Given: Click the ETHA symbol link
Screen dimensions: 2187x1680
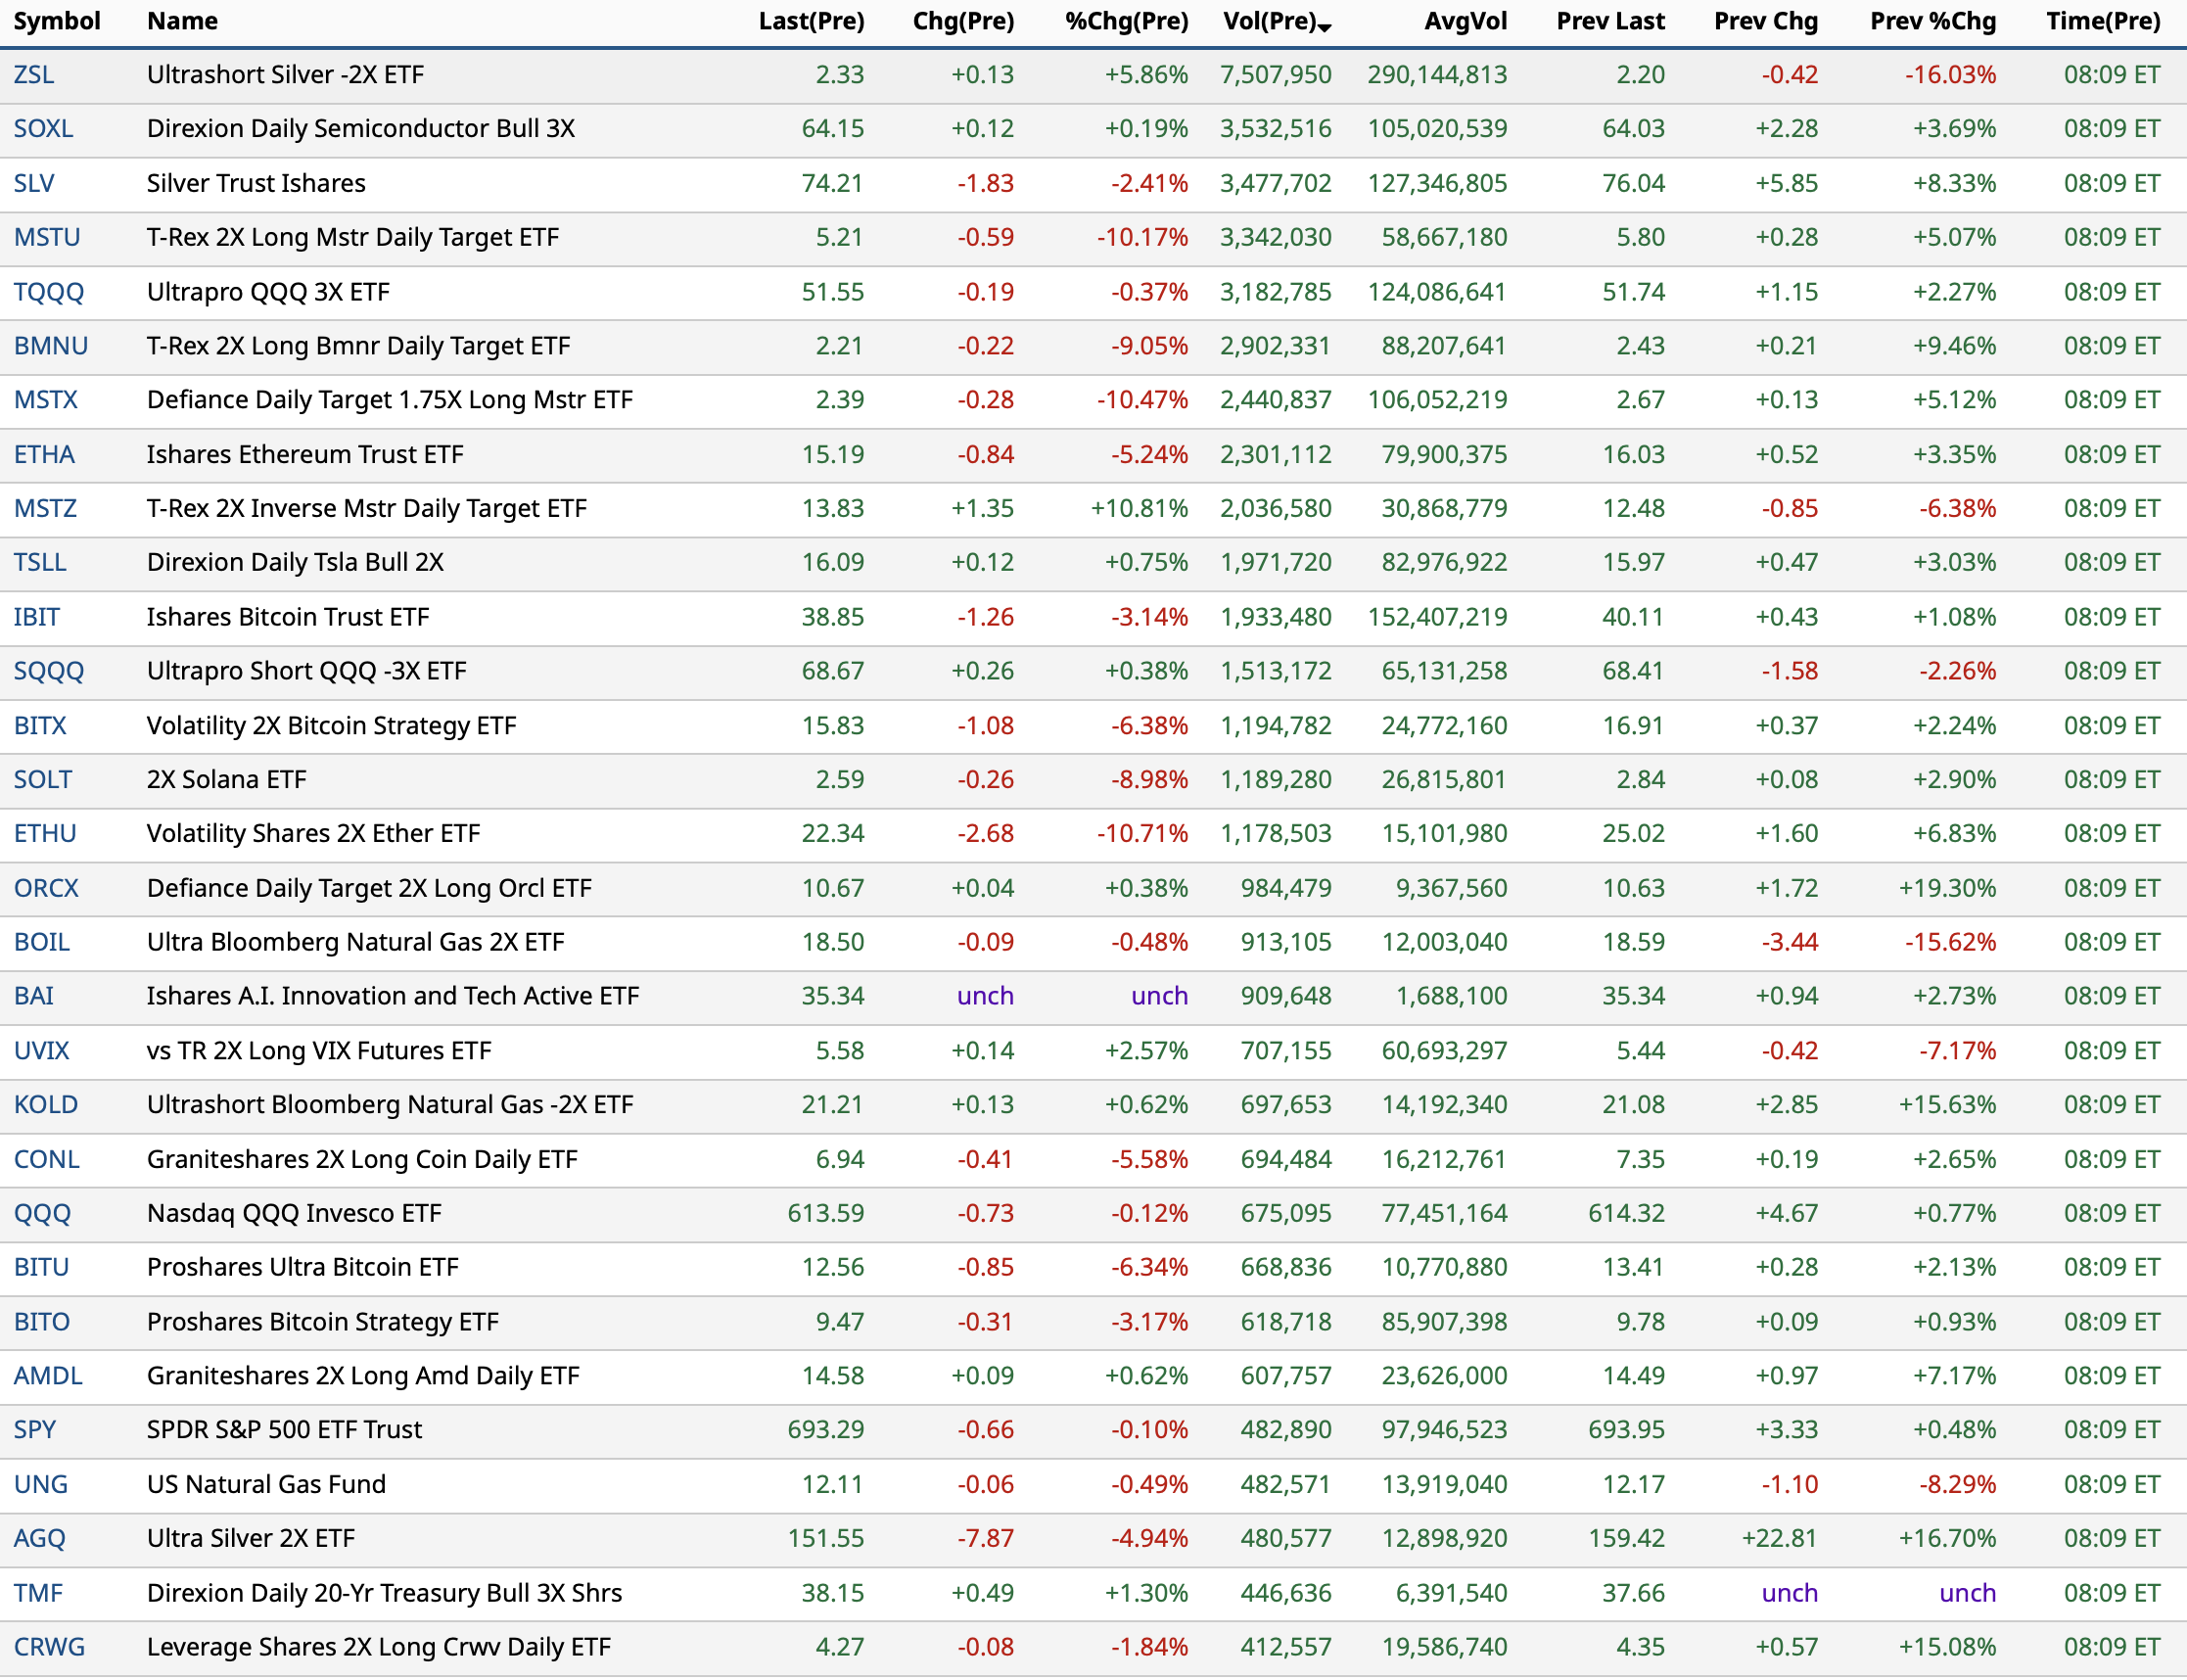Looking at the screenshot, I should coord(44,455).
